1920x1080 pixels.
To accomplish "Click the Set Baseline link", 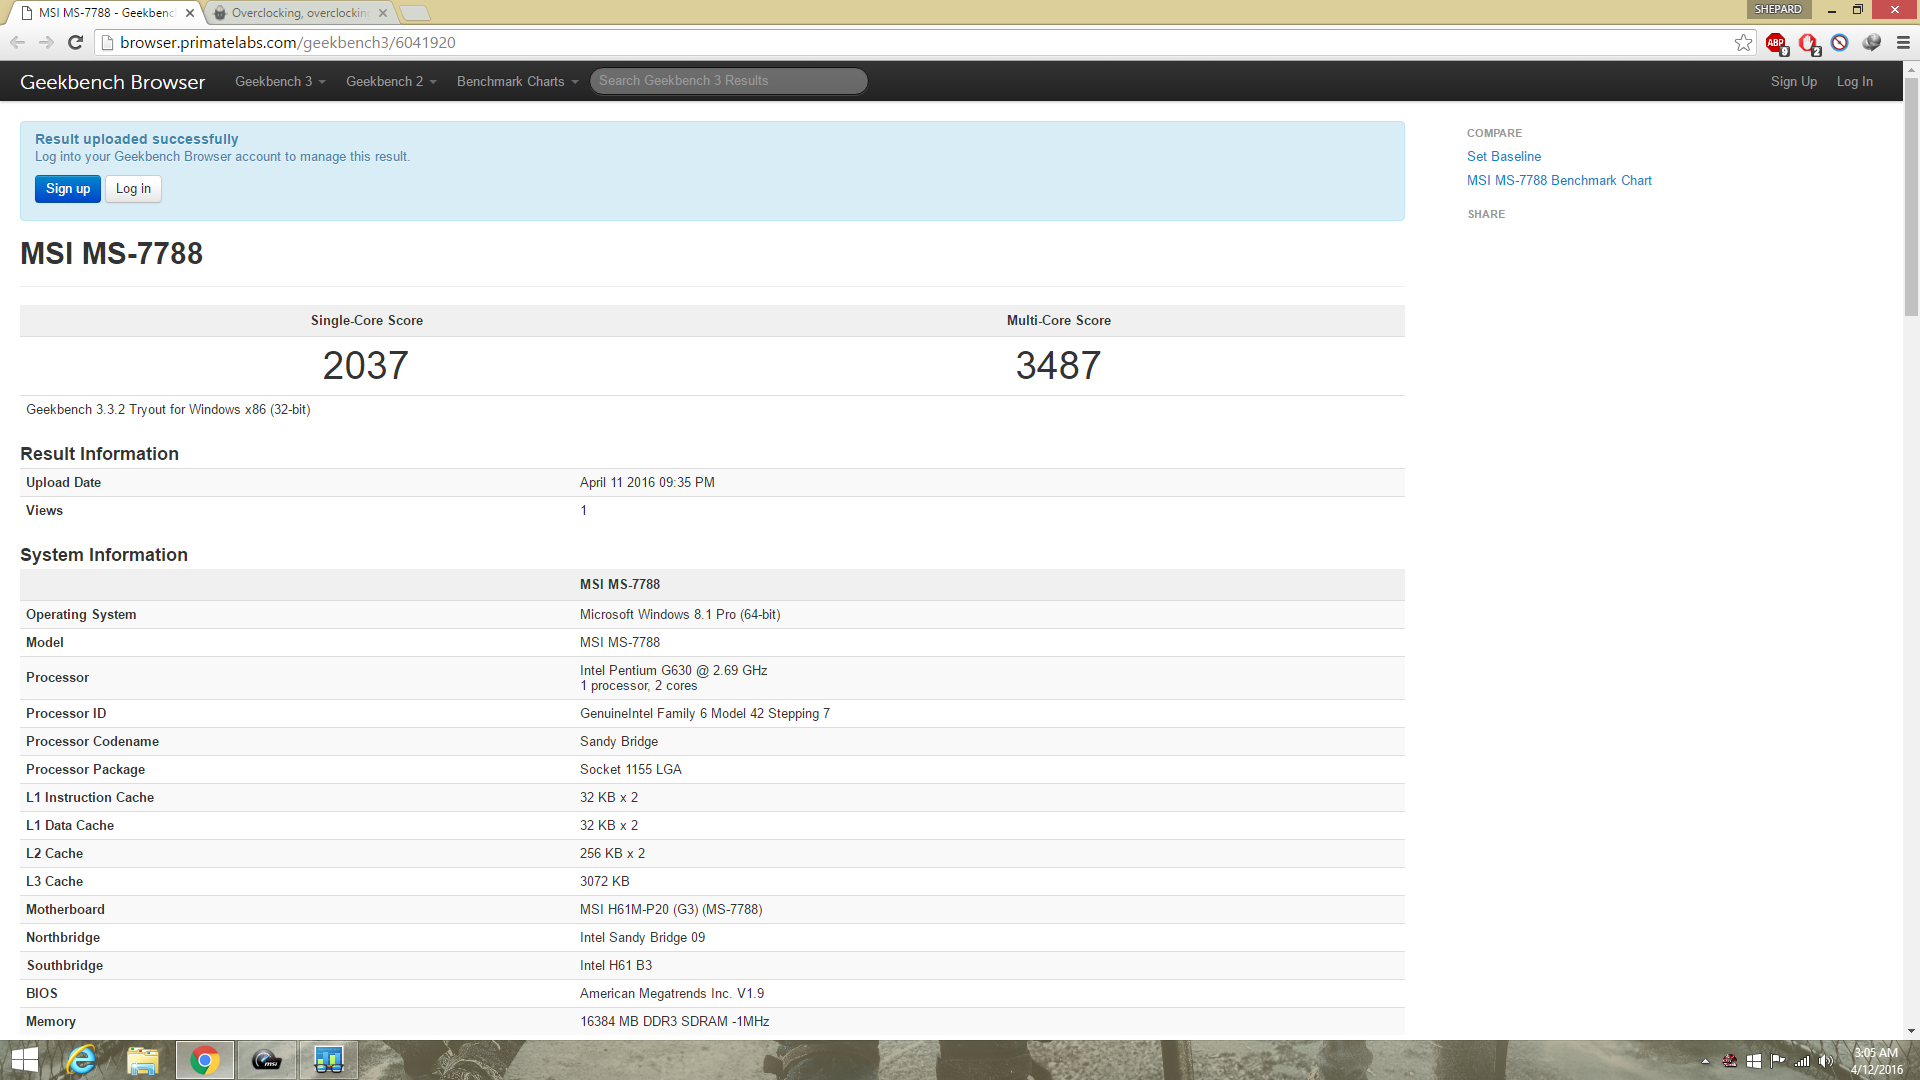I will coord(1503,156).
